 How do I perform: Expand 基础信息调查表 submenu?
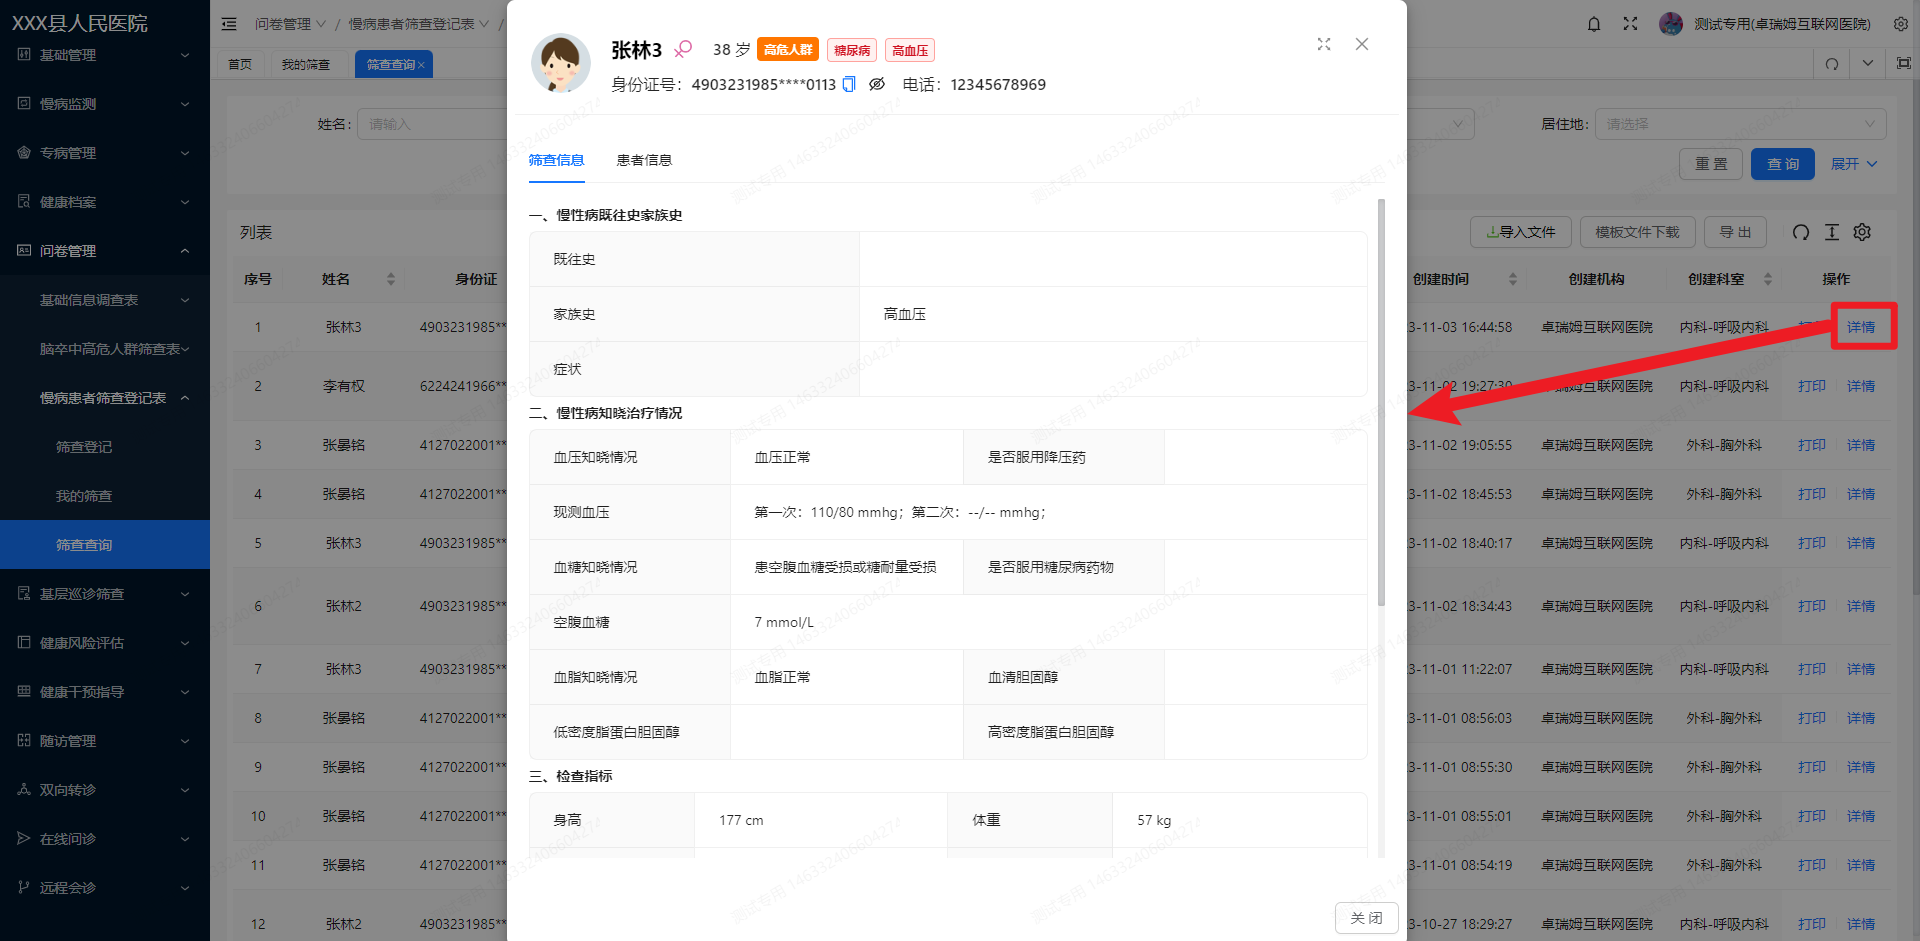[x=105, y=300]
